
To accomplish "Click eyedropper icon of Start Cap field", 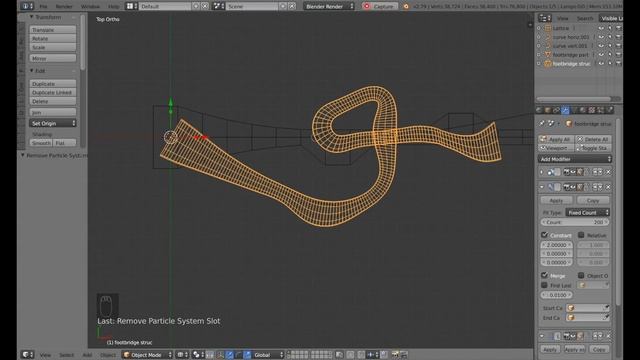I will click(x=607, y=308).
